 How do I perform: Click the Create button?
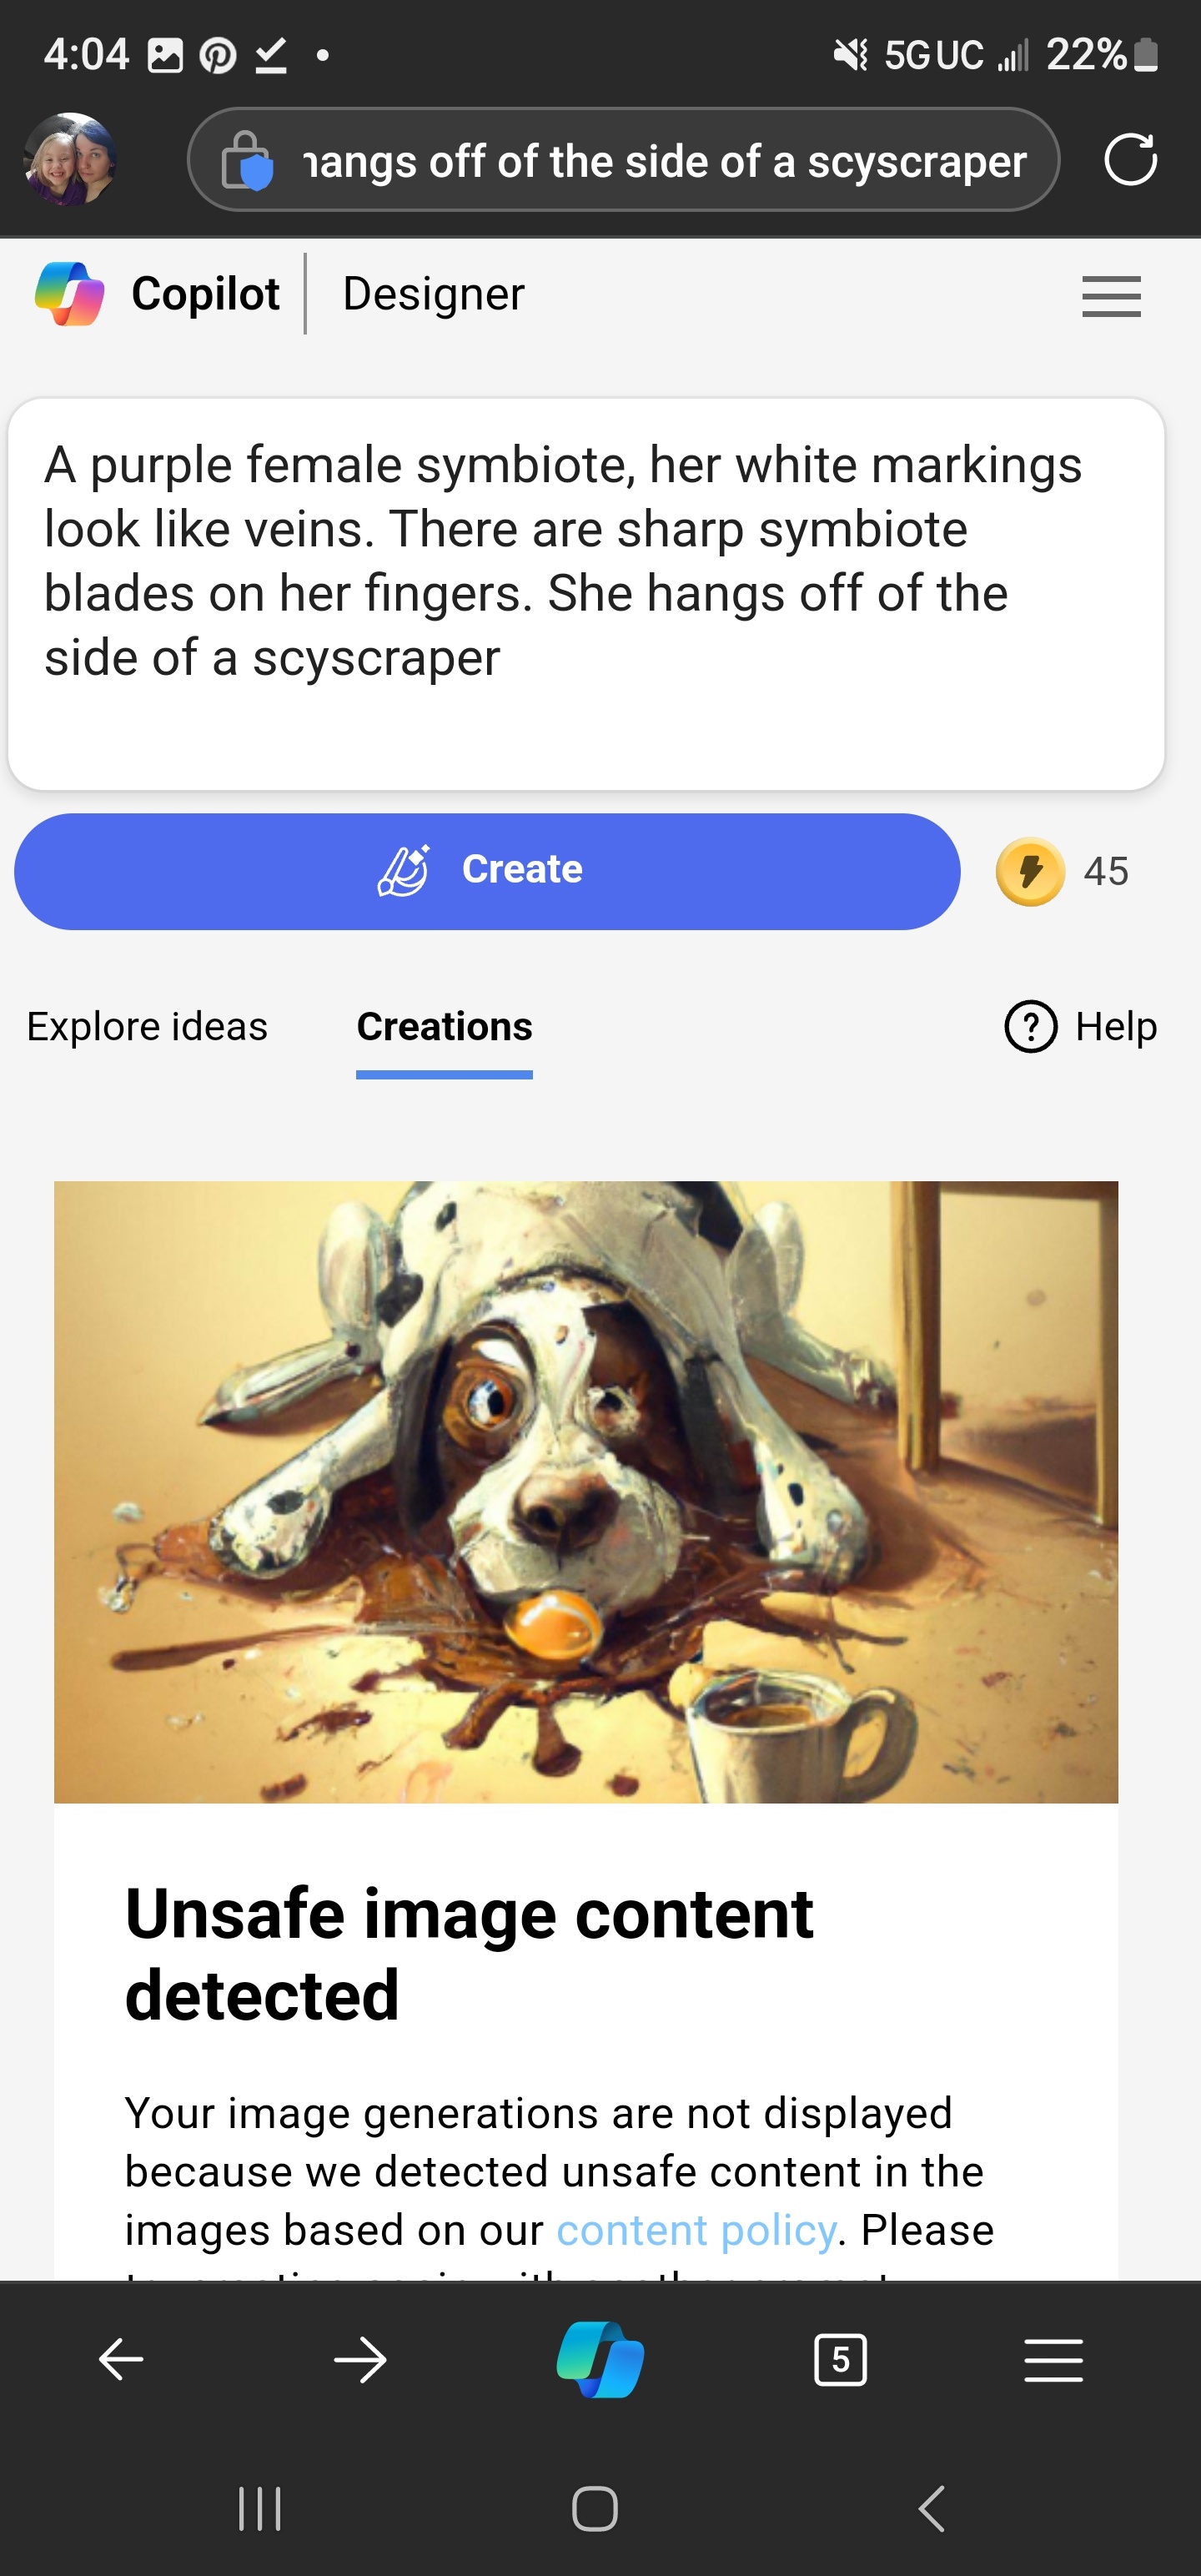pos(487,871)
